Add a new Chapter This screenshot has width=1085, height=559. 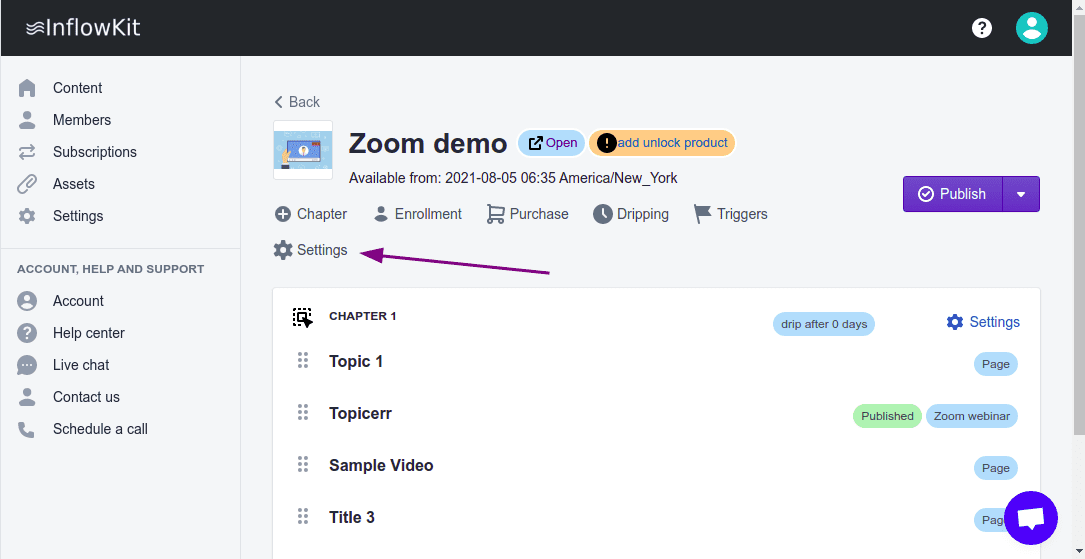pos(310,214)
